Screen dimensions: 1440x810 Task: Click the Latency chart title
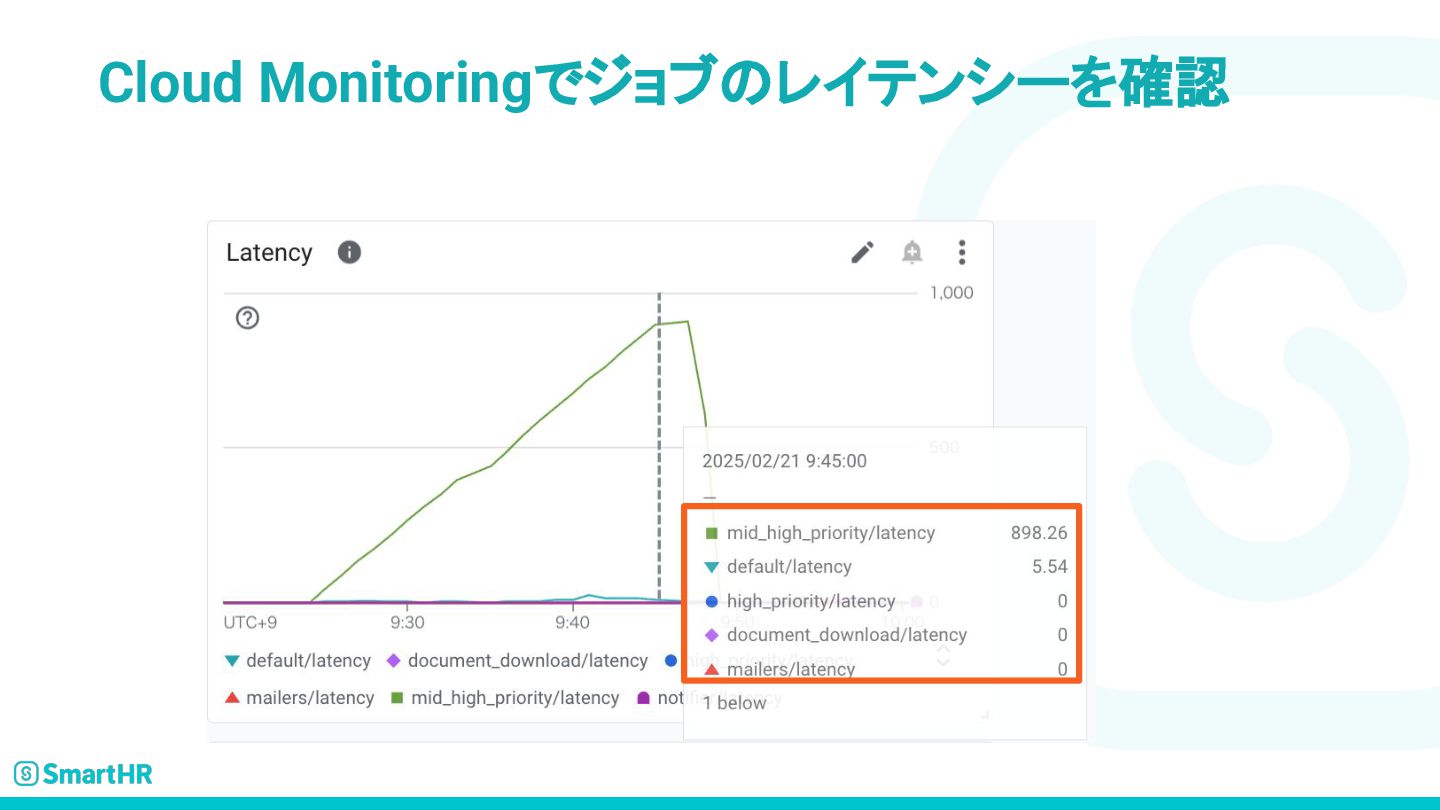[x=269, y=253]
